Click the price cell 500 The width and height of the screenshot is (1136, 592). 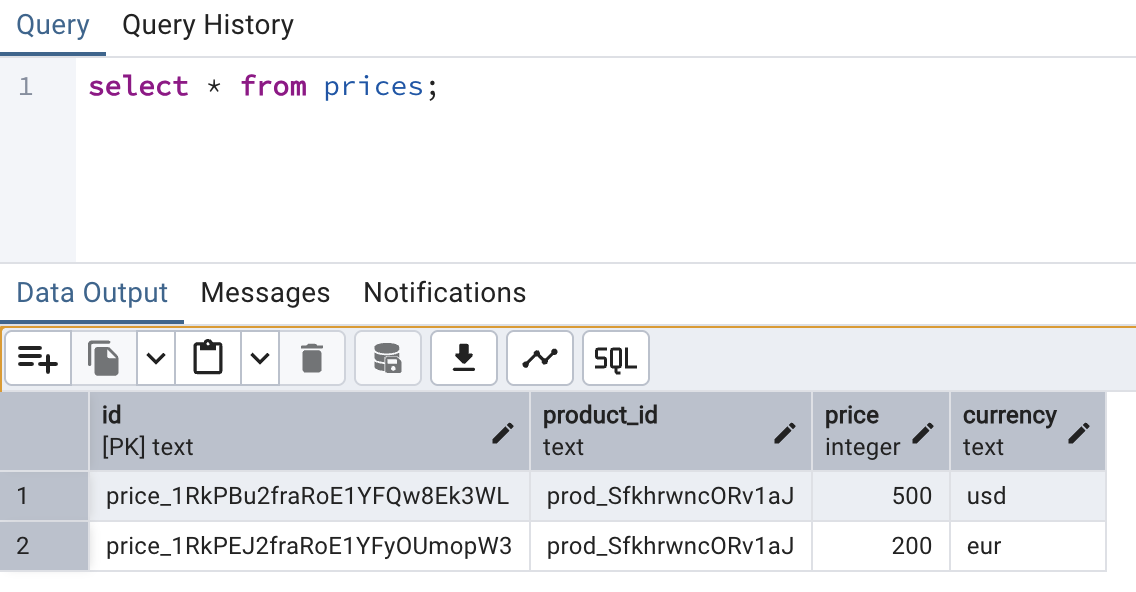[x=881, y=496]
